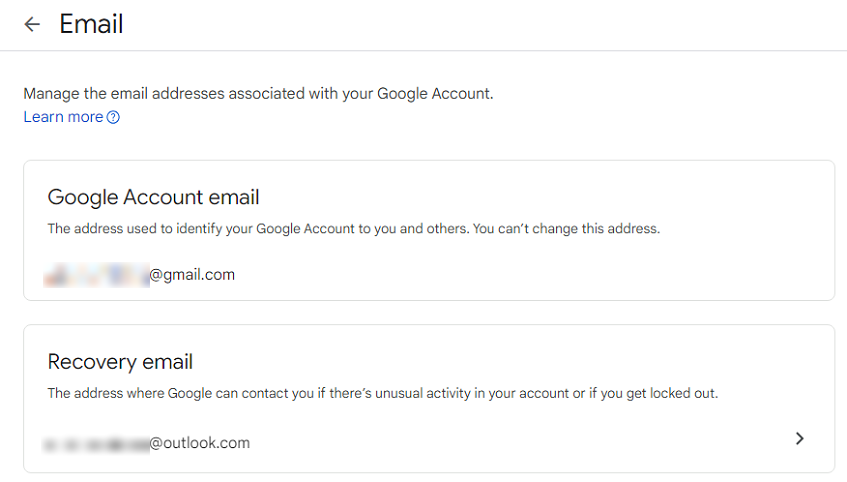Click the question mark help icon
847x482 pixels.
coord(113,117)
